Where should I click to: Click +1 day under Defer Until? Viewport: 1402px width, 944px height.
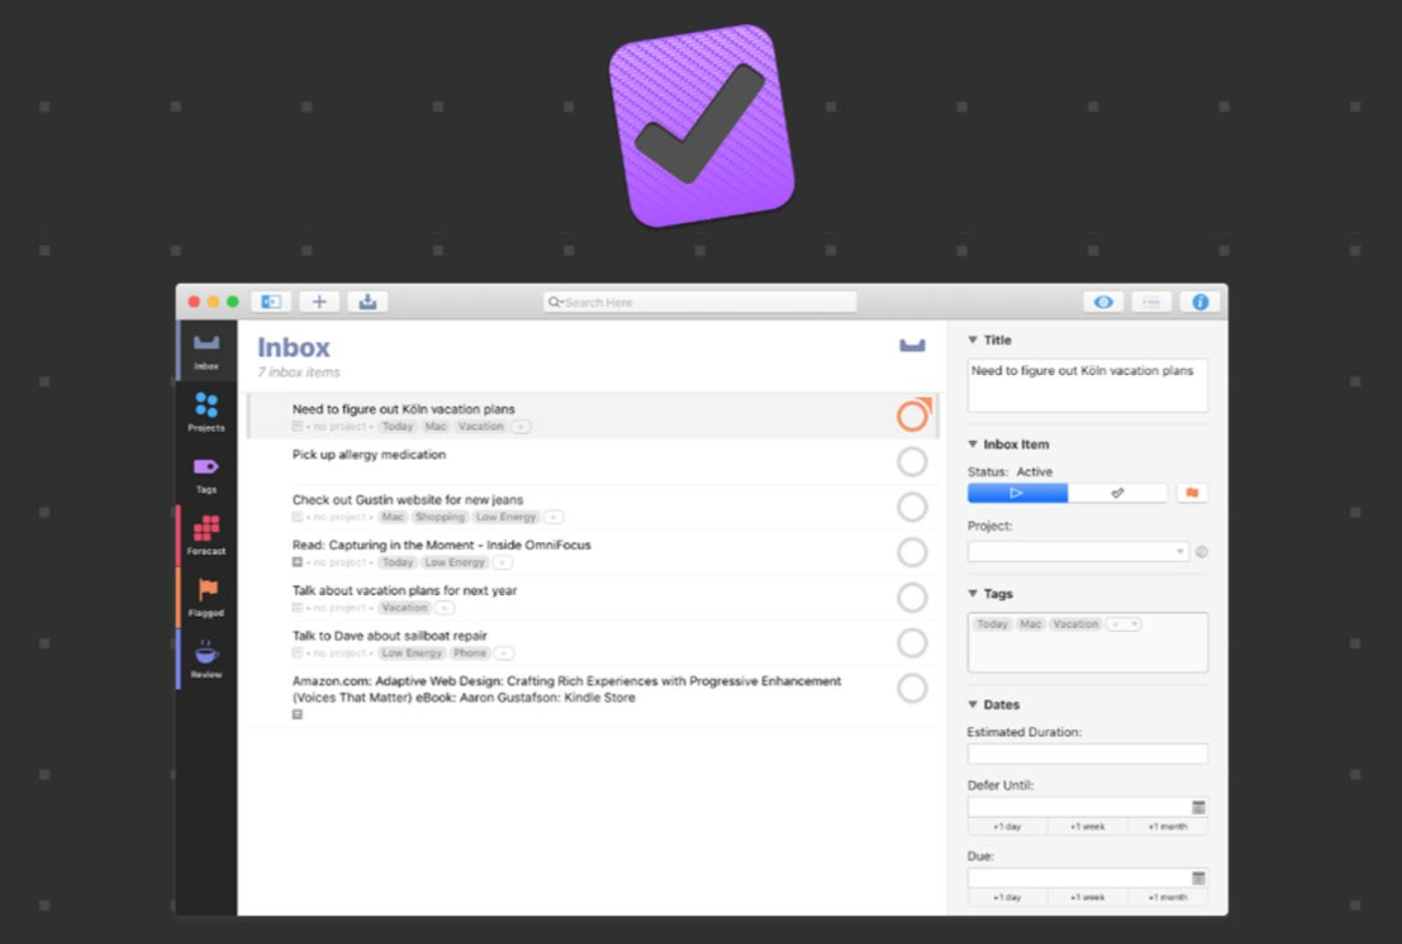coord(1007,827)
